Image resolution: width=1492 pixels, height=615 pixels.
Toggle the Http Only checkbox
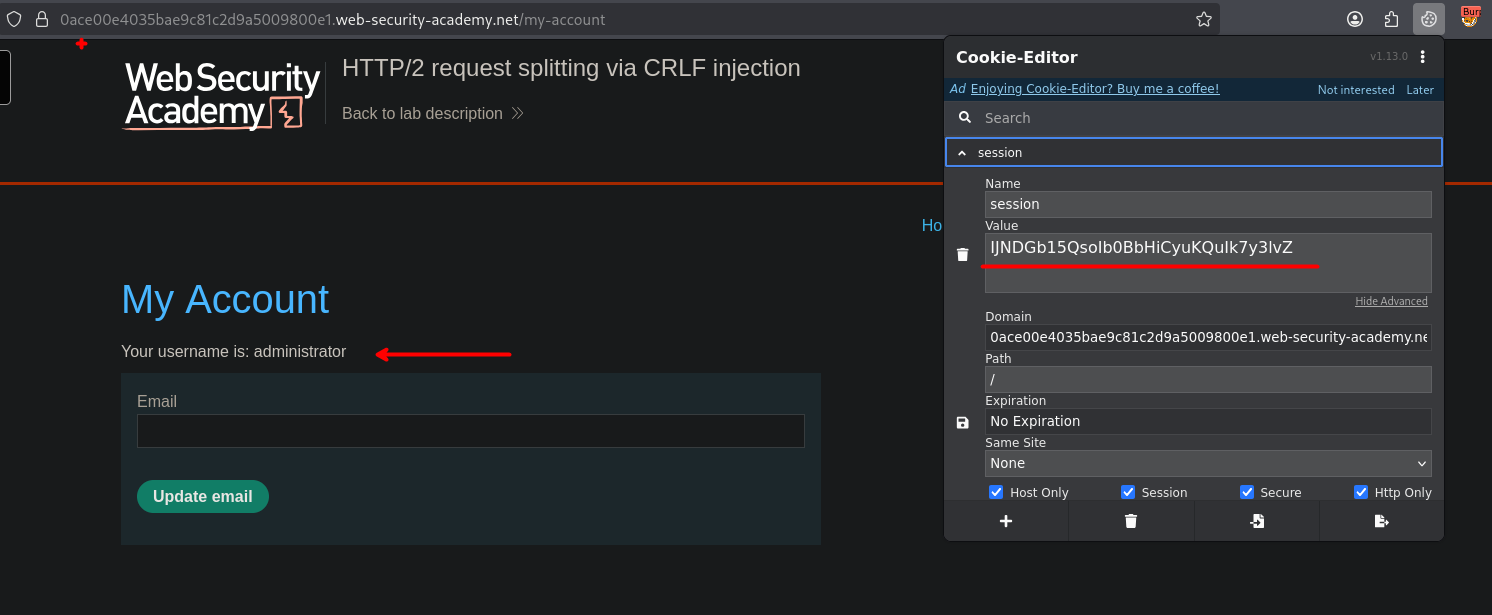point(1361,492)
